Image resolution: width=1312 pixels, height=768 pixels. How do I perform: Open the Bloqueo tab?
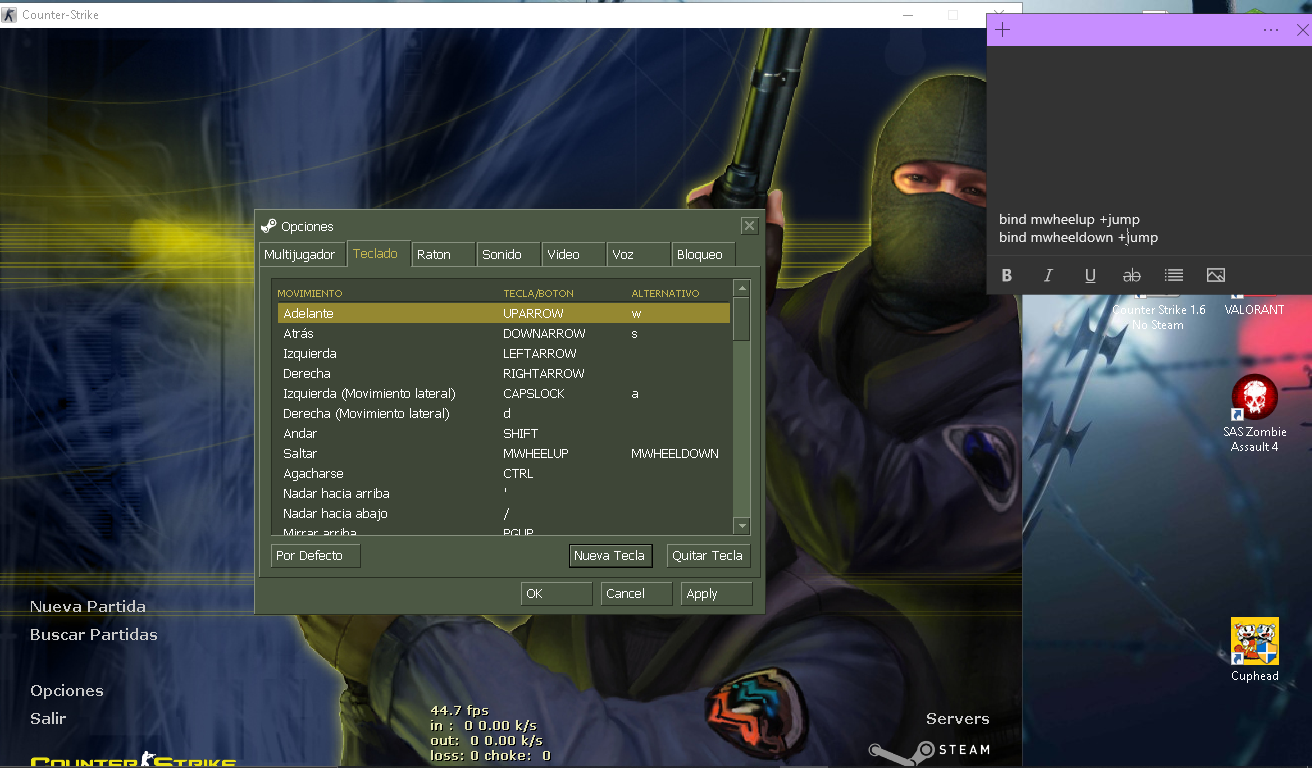point(703,255)
